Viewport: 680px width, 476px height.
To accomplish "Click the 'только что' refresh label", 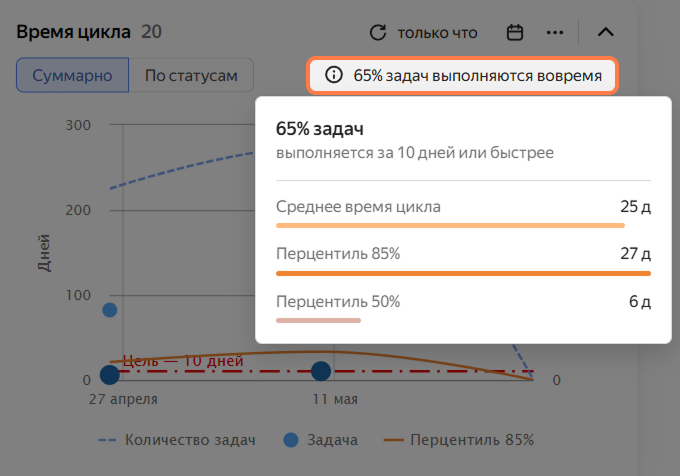I will [437, 33].
